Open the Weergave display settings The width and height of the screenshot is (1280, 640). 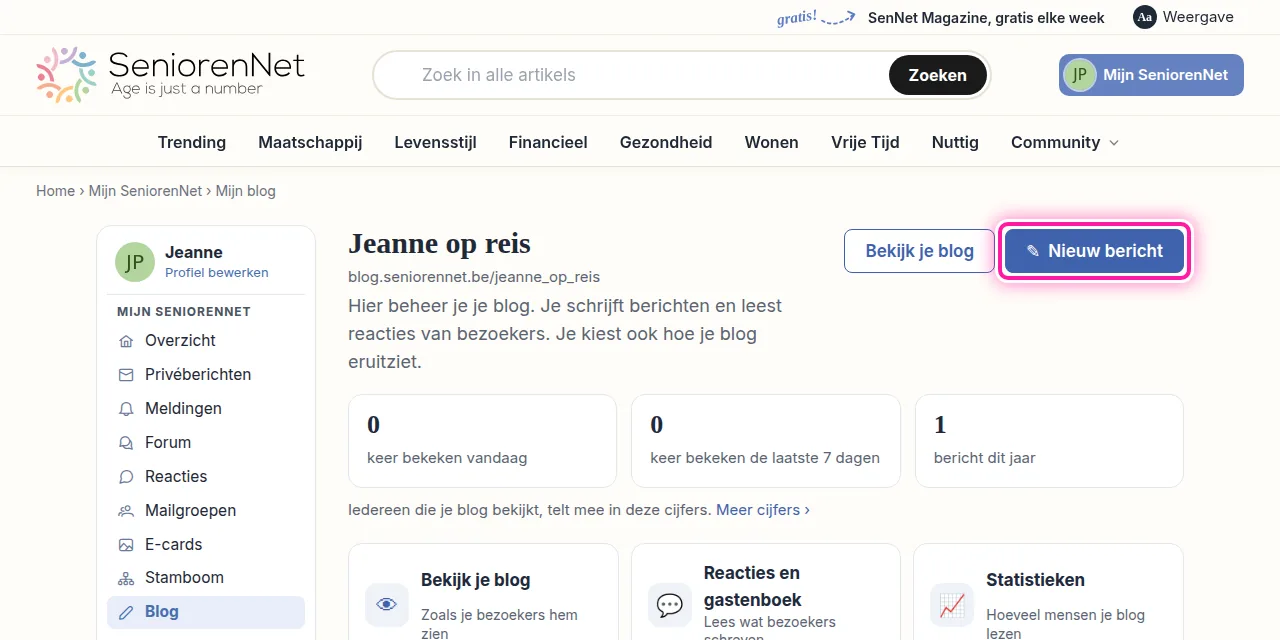[x=1183, y=17]
